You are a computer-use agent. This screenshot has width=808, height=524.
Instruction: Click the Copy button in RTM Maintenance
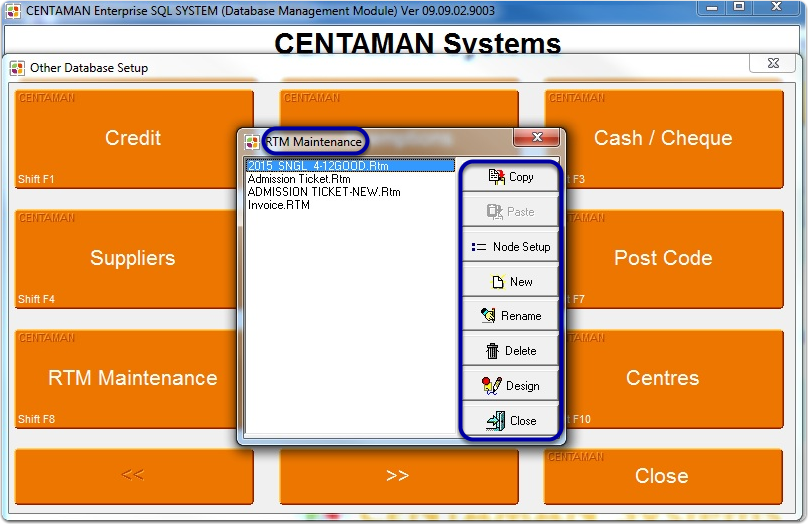pos(510,177)
